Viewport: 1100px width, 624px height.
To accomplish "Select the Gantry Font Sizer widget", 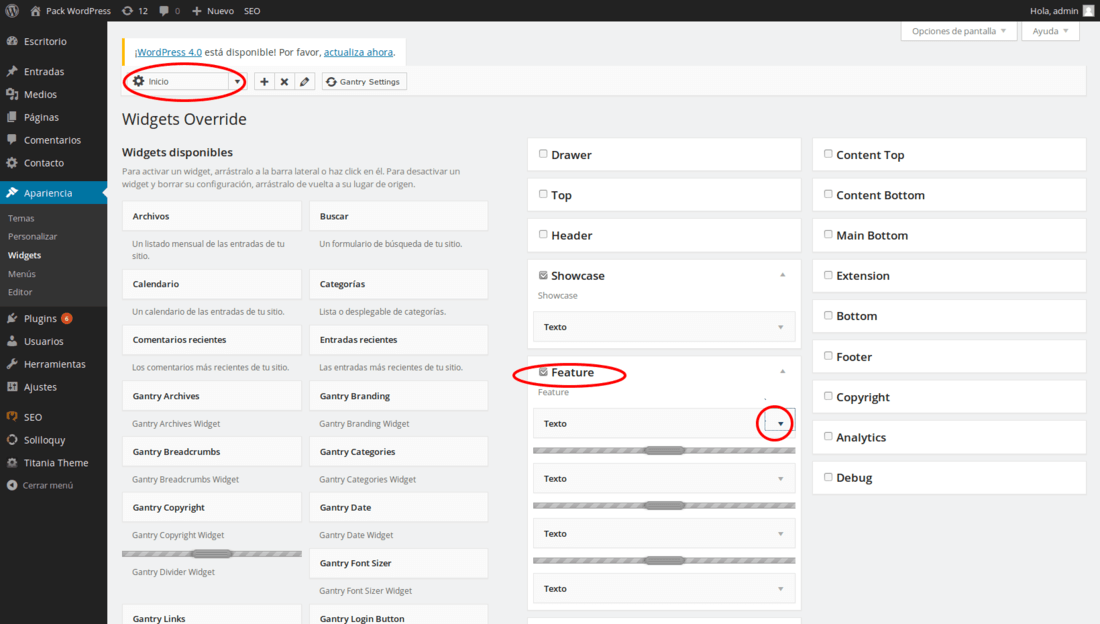I will pyautogui.click(x=398, y=563).
